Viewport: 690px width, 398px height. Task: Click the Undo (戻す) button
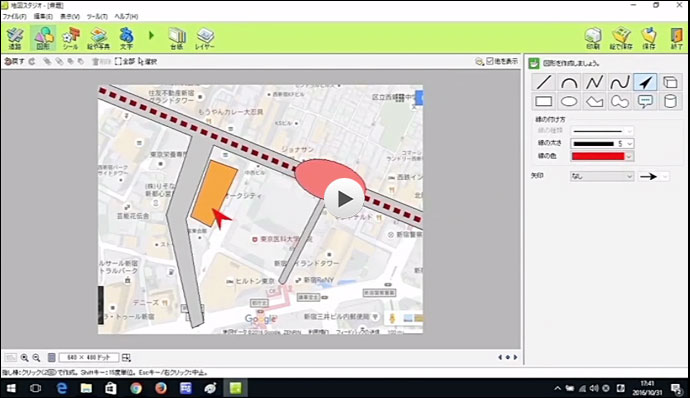(14, 62)
